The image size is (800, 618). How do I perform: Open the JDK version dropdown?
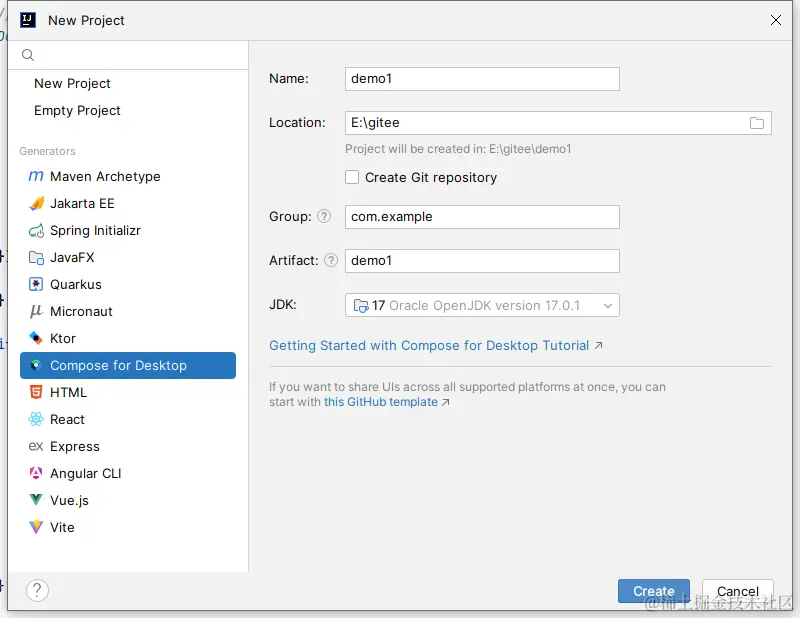click(482, 305)
